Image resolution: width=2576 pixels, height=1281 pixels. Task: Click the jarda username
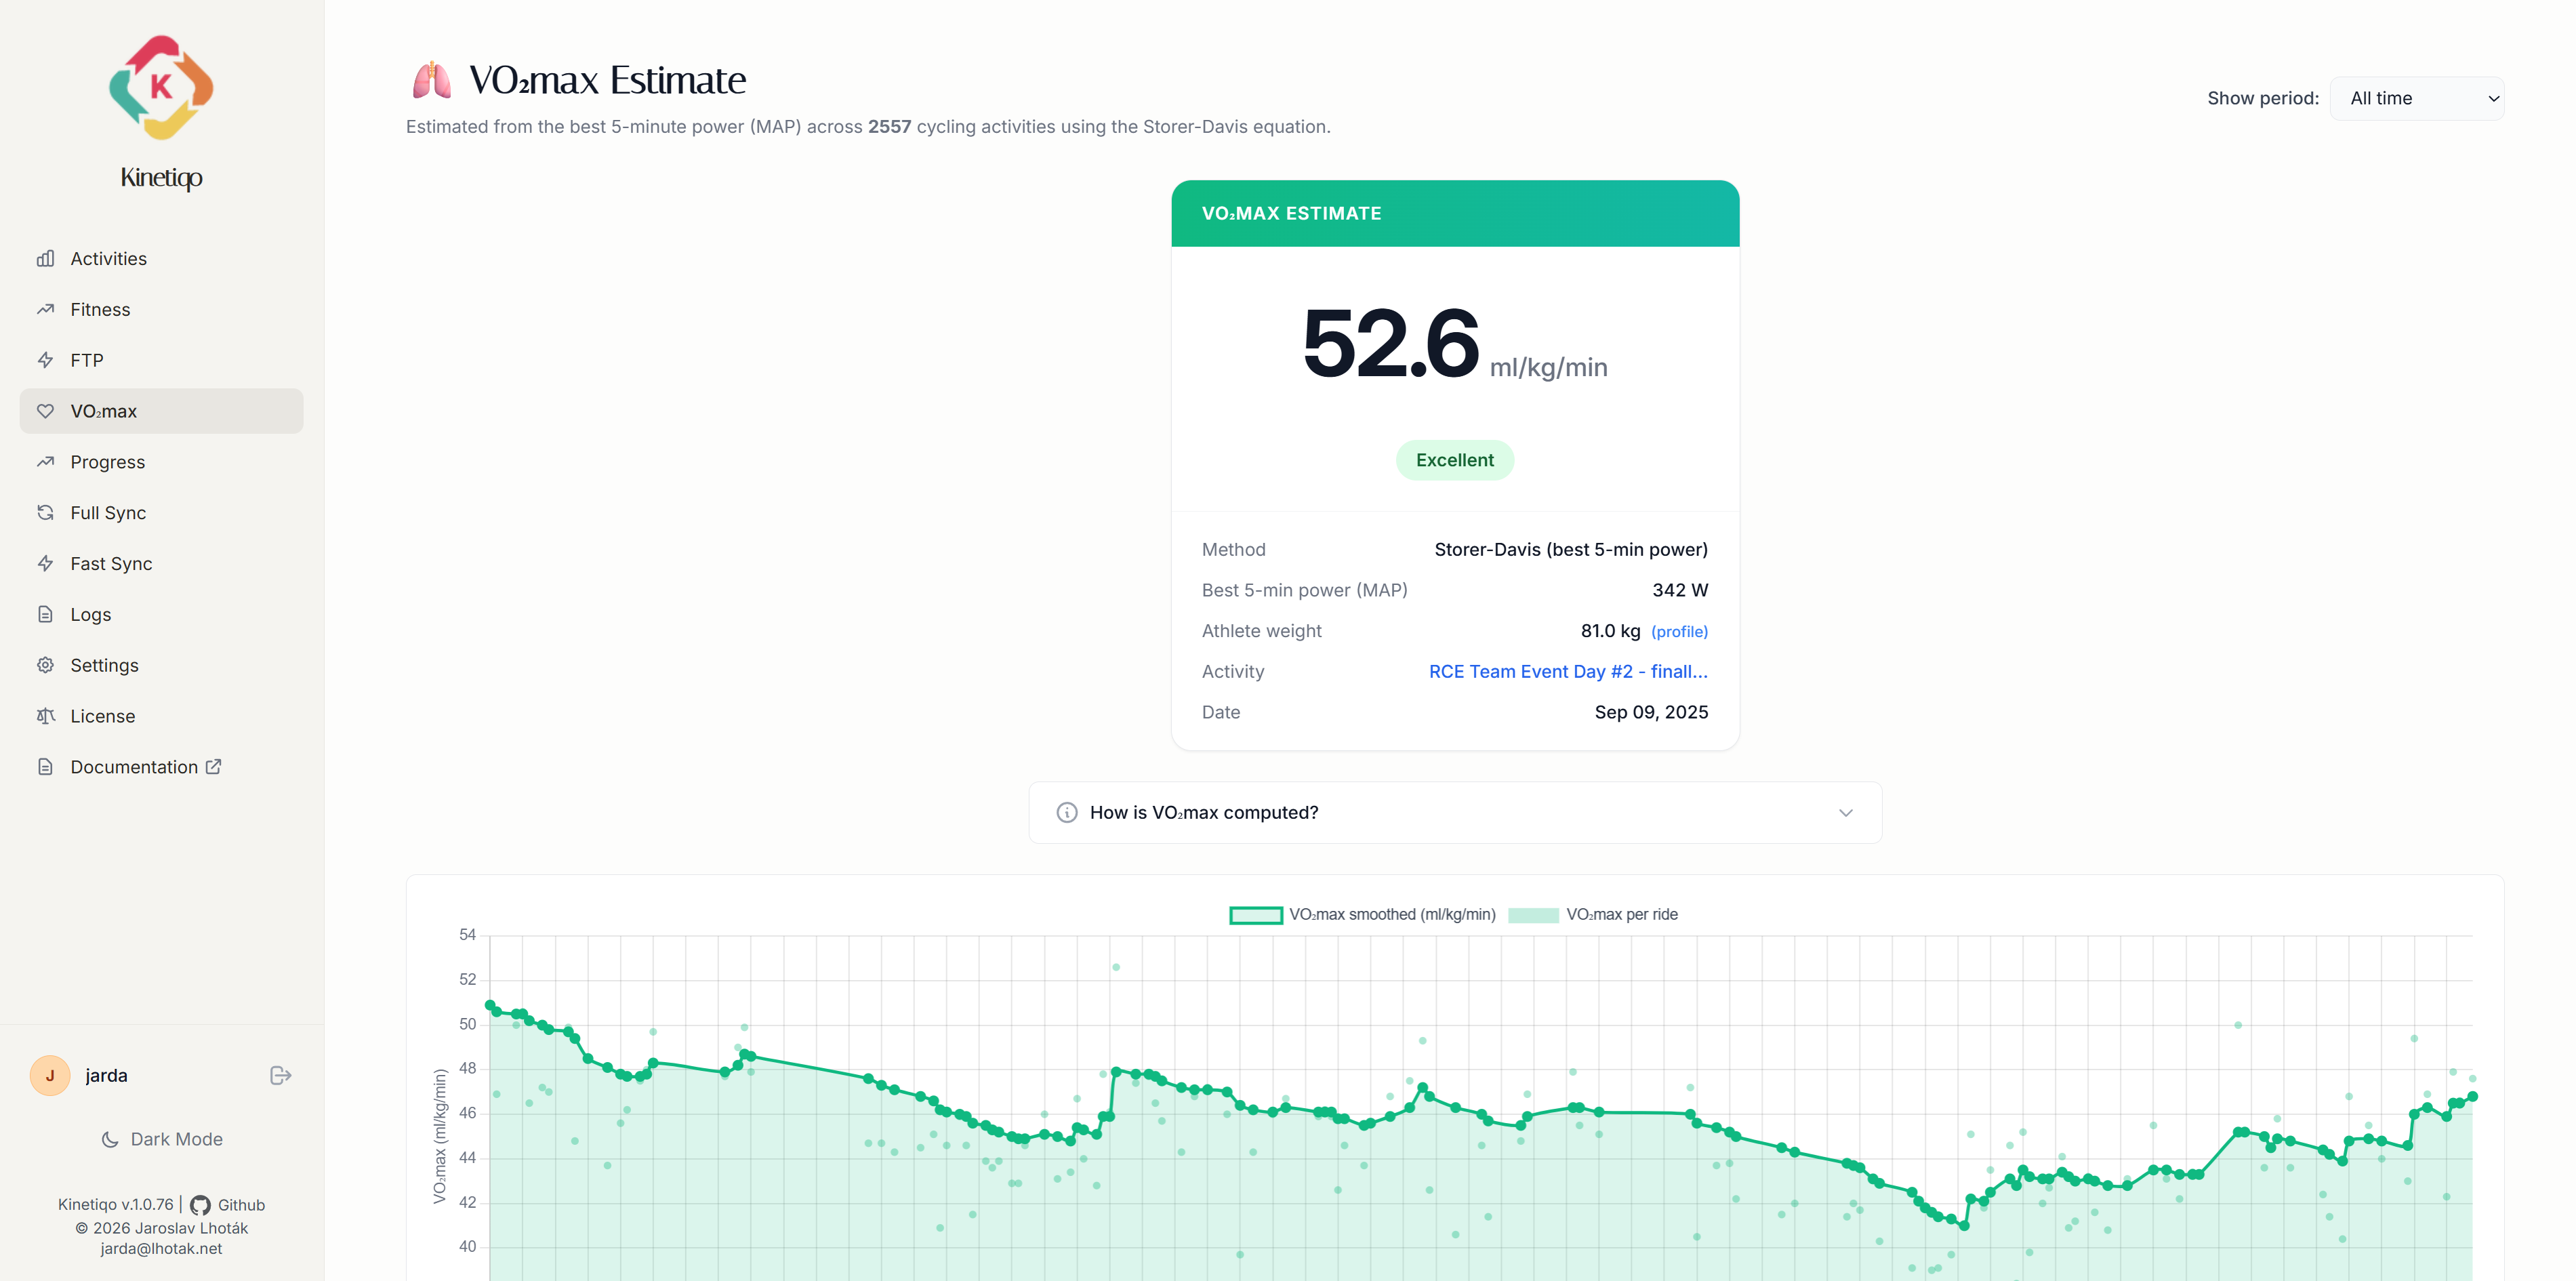(106, 1076)
